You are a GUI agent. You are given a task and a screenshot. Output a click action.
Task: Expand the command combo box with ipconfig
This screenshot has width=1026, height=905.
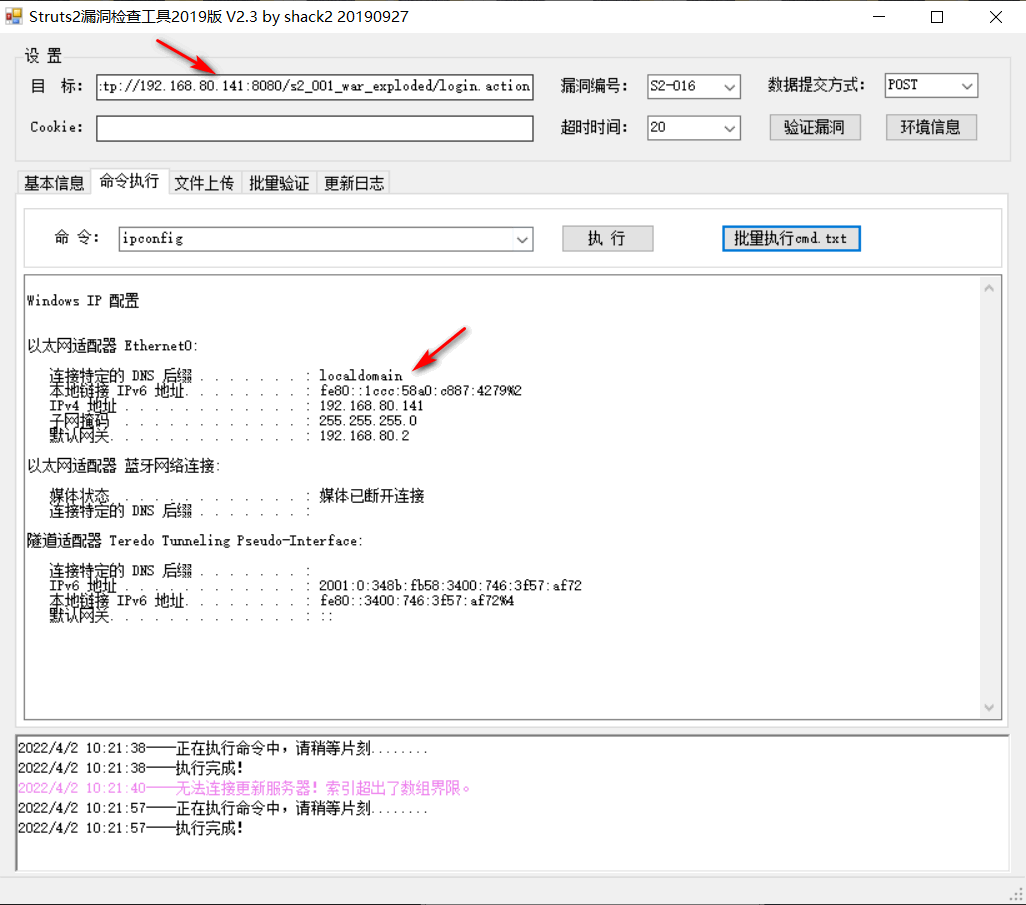[522, 240]
